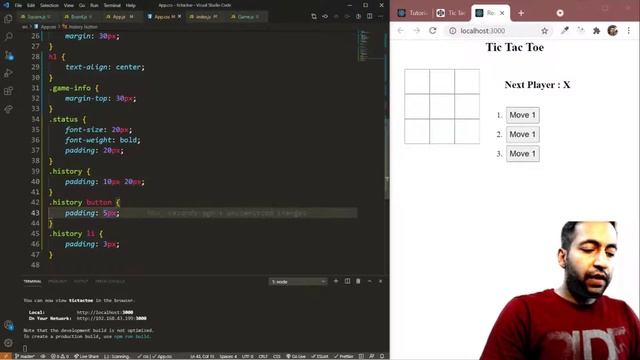Screen dimensions: 640x360
Task: Reload the localhost page in Chrome
Action: pyautogui.click(x=433, y=31)
